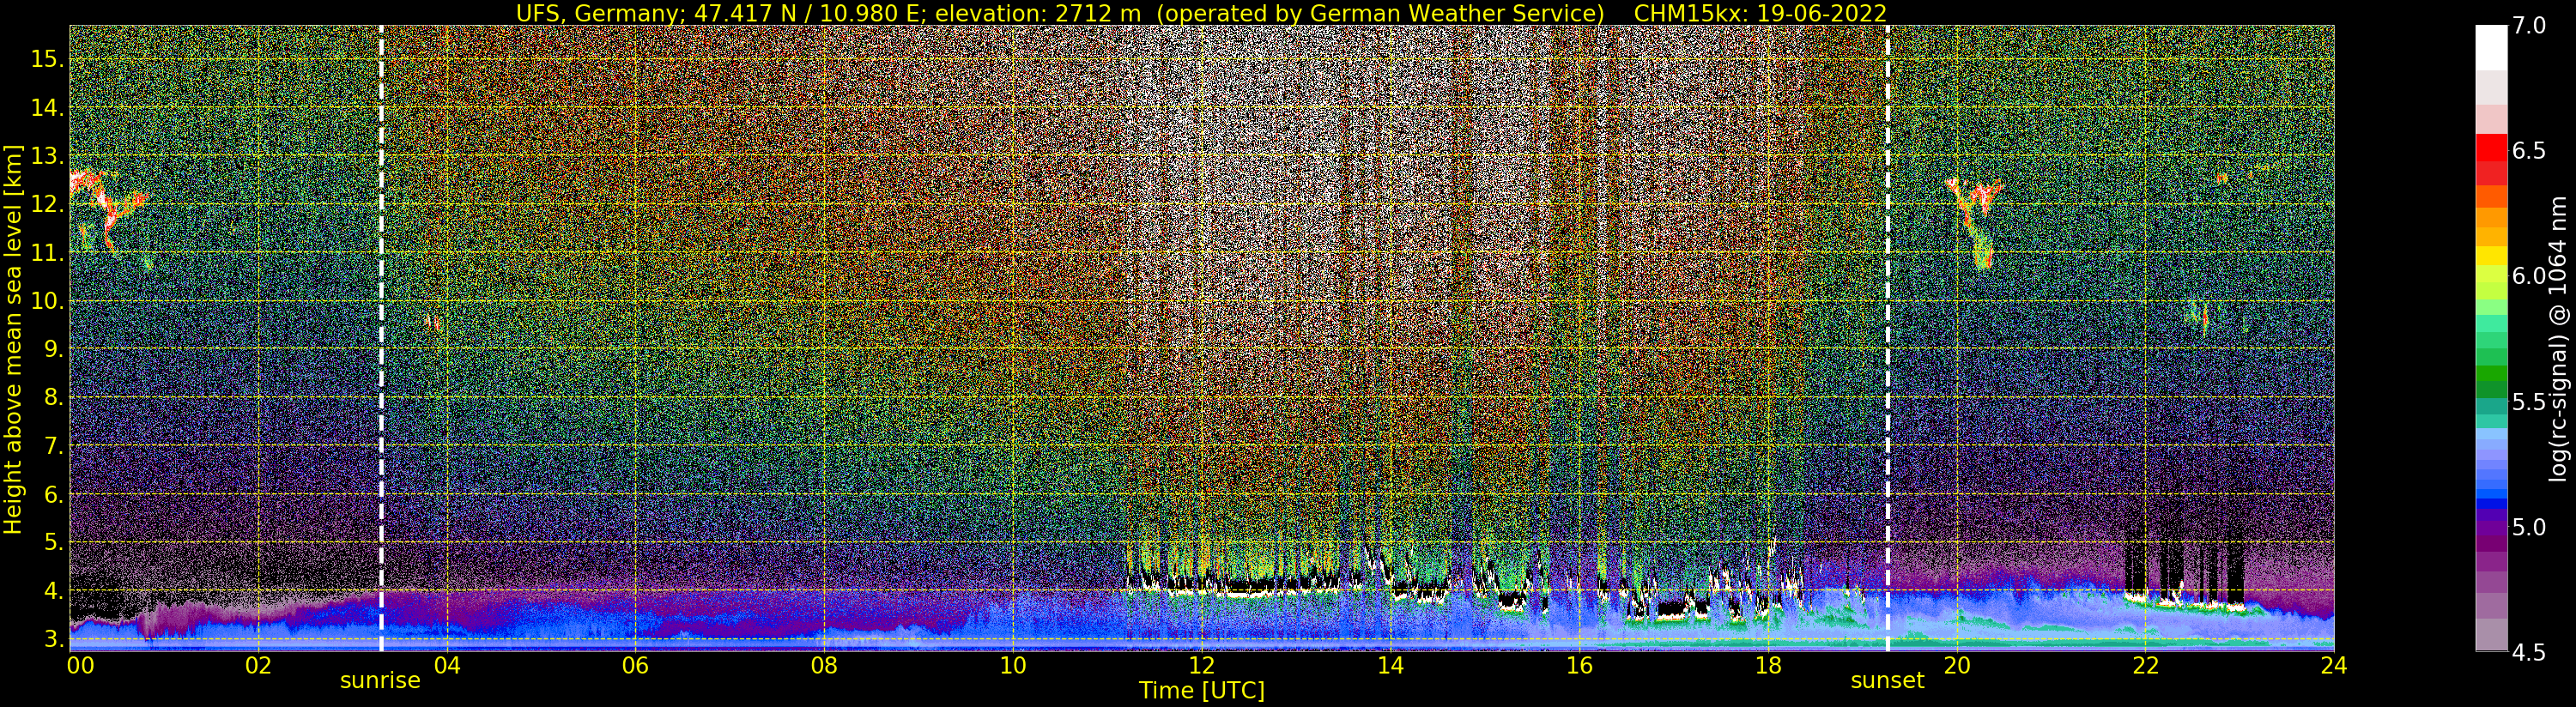
Task: Click the "Time [UTC]" axis label
Action: point(1201,691)
